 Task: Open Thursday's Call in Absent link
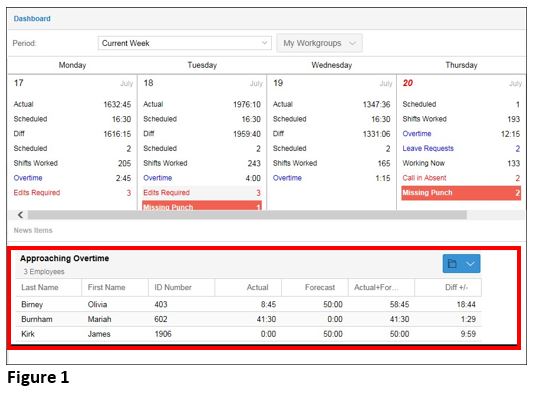424,178
